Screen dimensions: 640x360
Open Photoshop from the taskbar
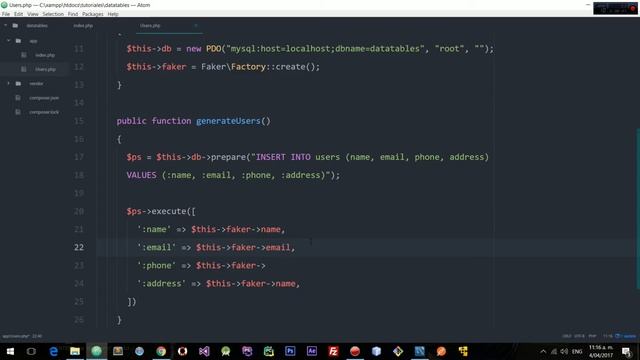290,351
